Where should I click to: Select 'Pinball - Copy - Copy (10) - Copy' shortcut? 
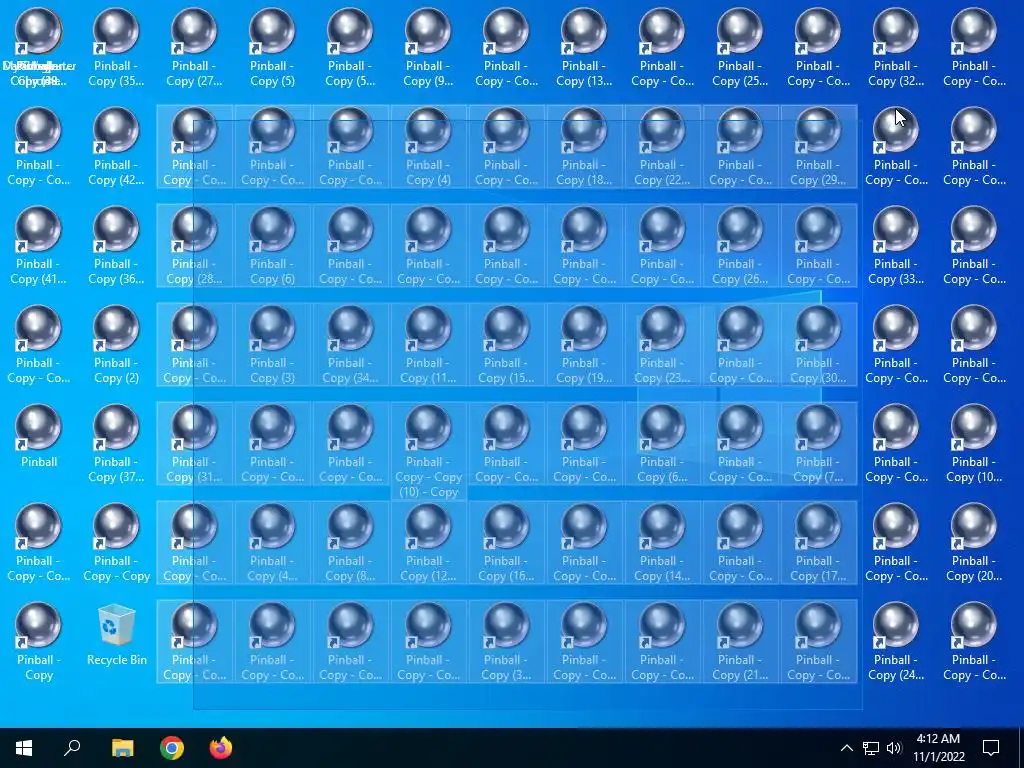coord(428,451)
